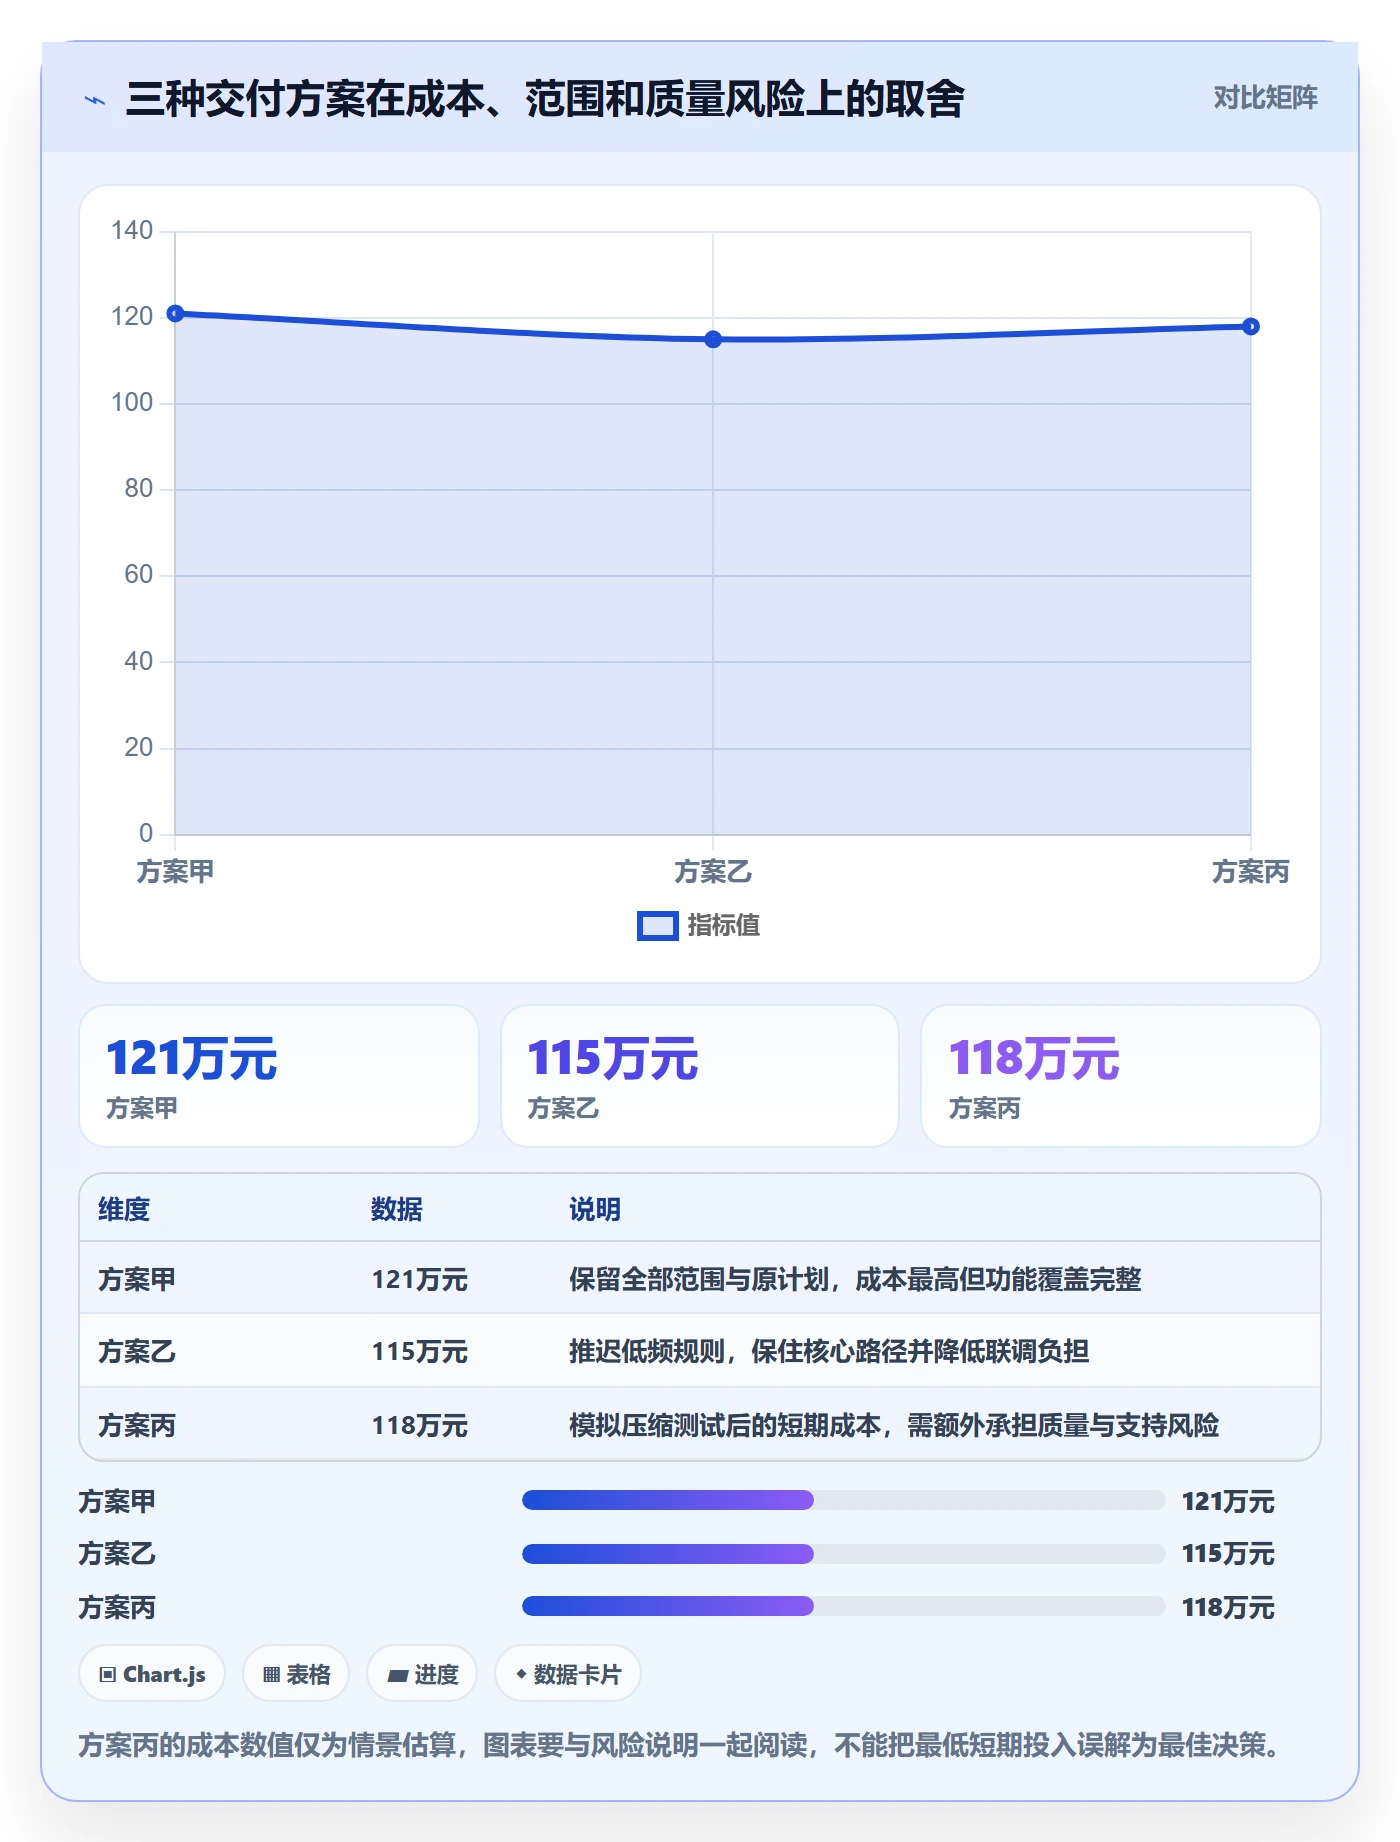The image size is (1400, 1842).
Task: Click the 方案甲 progress bar
Action: tap(844, 1500)
